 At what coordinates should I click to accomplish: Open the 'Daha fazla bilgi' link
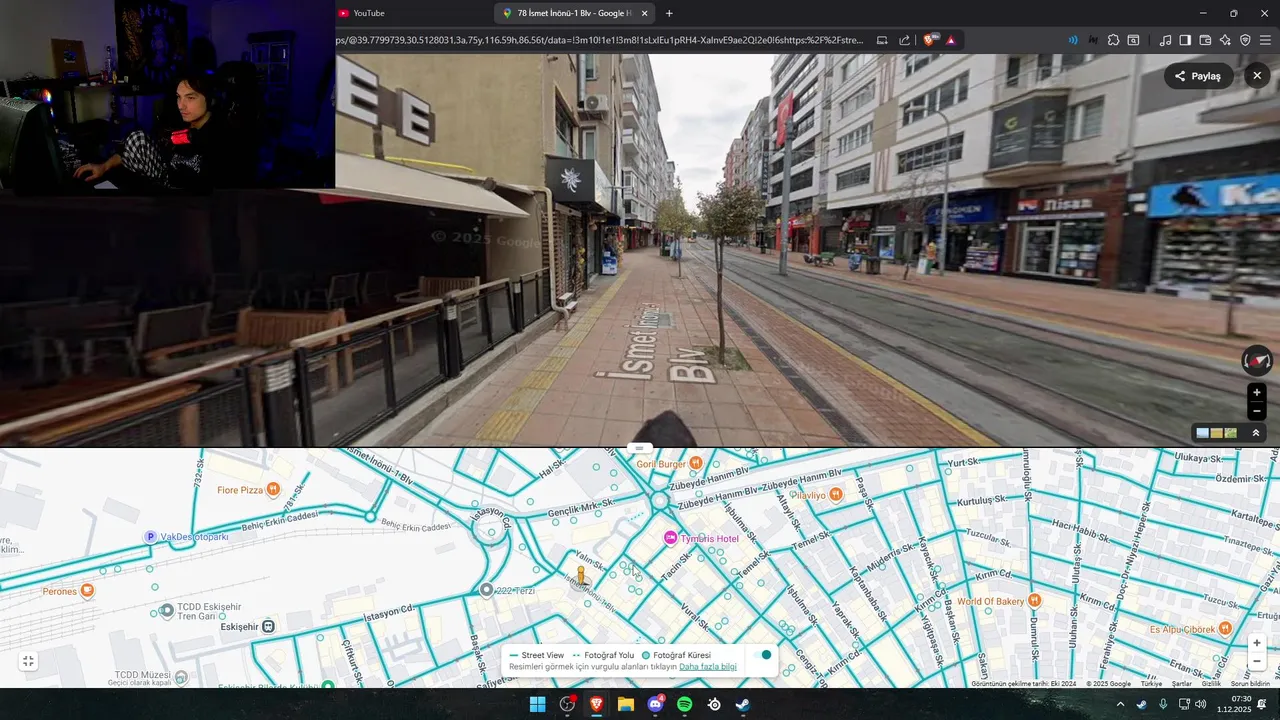(707, 667)
